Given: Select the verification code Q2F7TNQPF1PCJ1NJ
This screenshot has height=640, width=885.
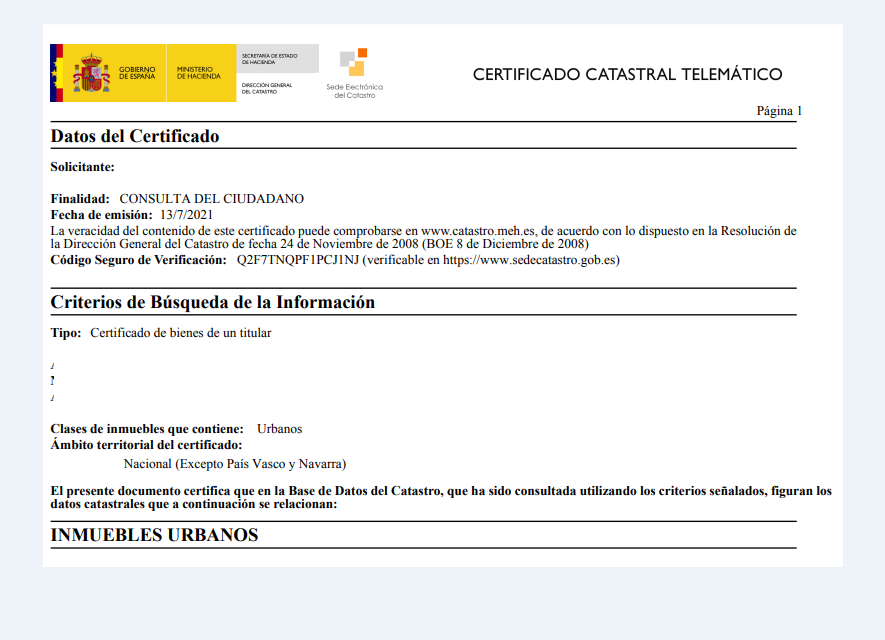Looking at the screenshot, I should point(296,260).
